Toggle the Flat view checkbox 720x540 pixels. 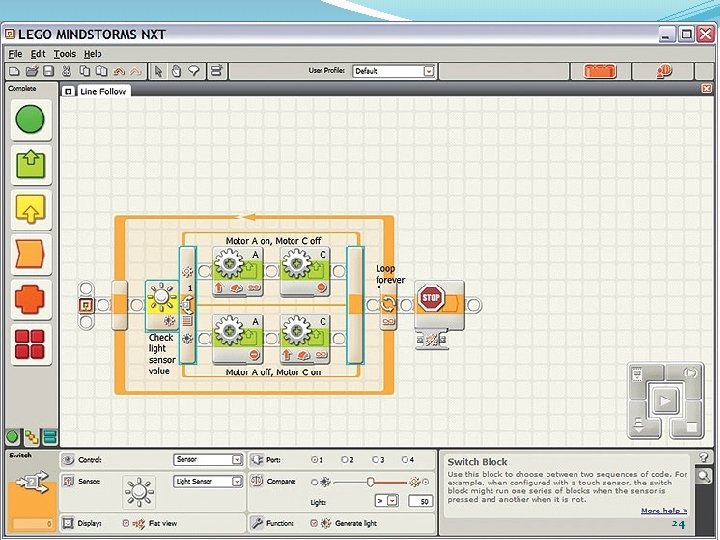(125, 522)
